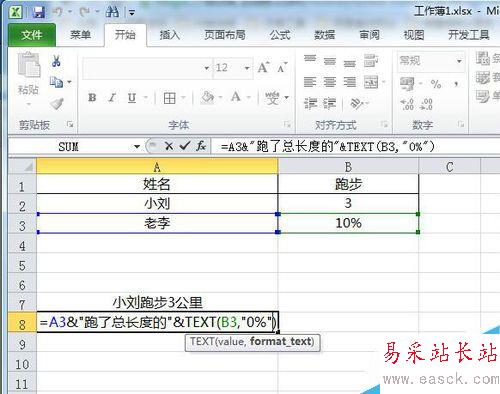Click the fx Insert Function button

201,146
